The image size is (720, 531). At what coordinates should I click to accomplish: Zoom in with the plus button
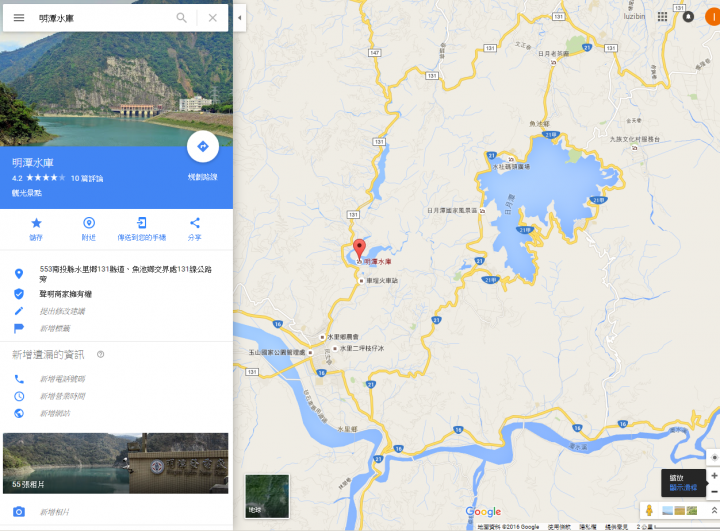(714, 475)
